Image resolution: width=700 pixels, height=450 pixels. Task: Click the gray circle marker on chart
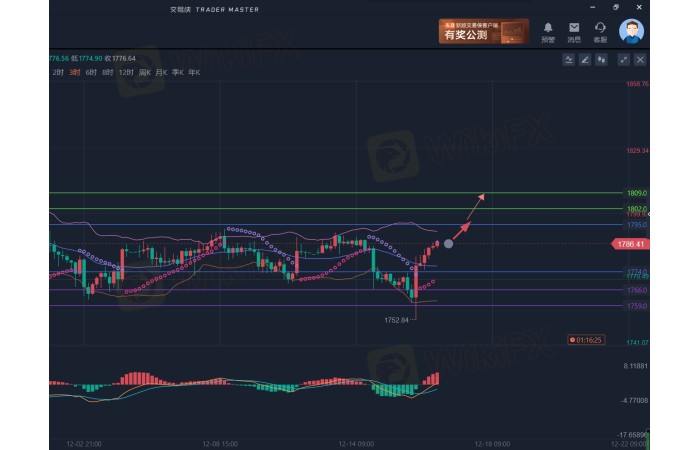click(448, 243)
